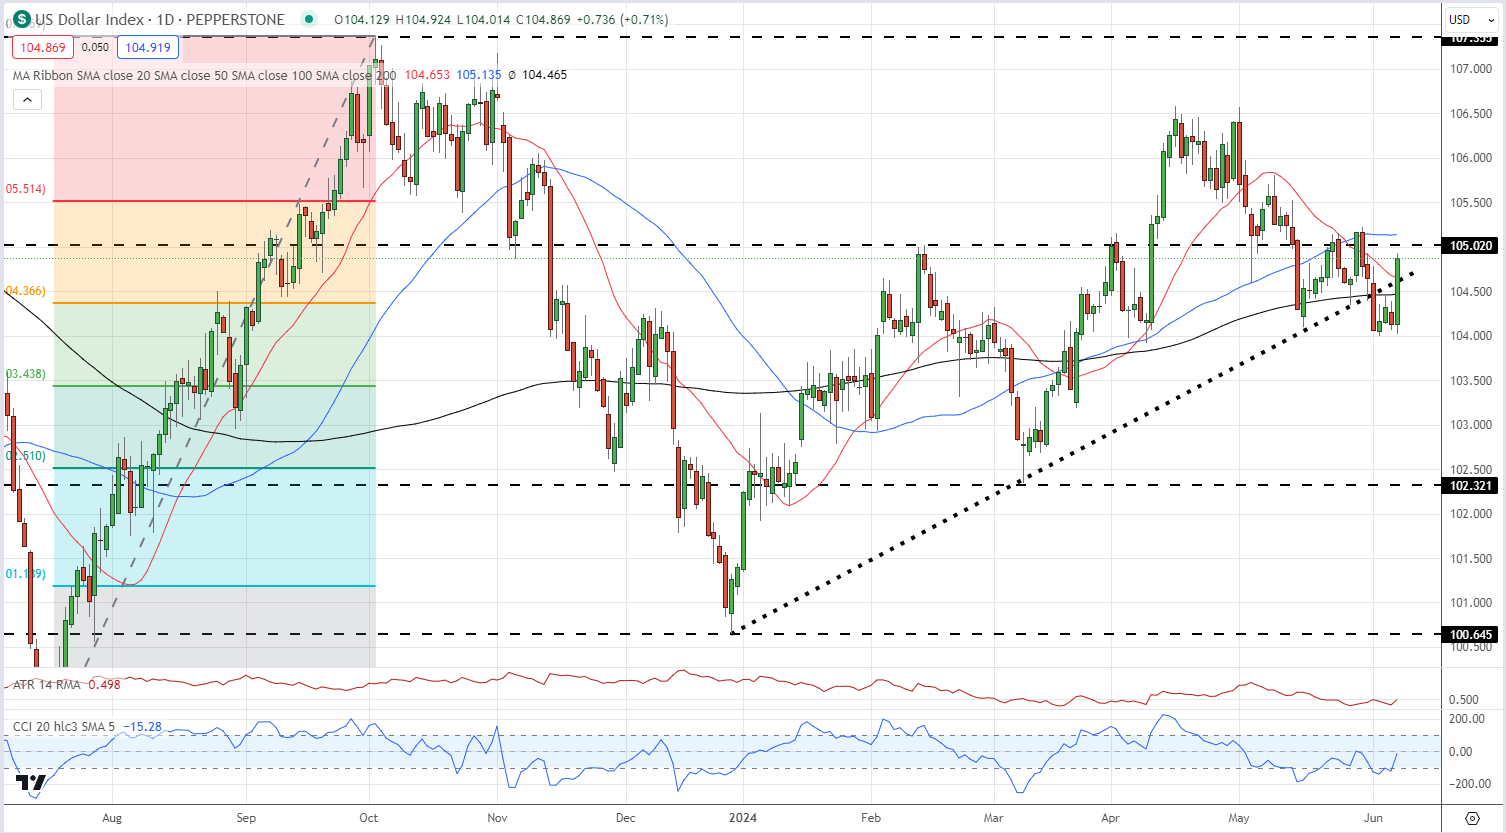Click the green market status indicator dot
The image size is (1506, 833).
coord(310,19)
